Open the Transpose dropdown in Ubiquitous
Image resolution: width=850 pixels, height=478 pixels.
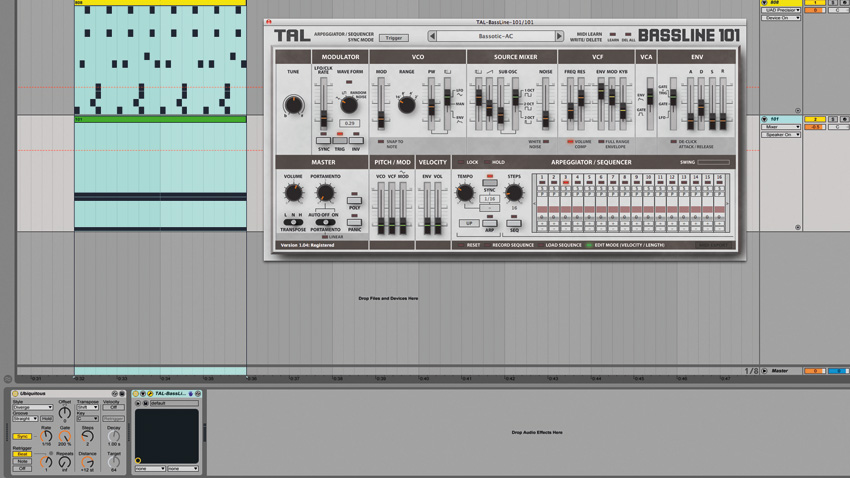[87, 408]
